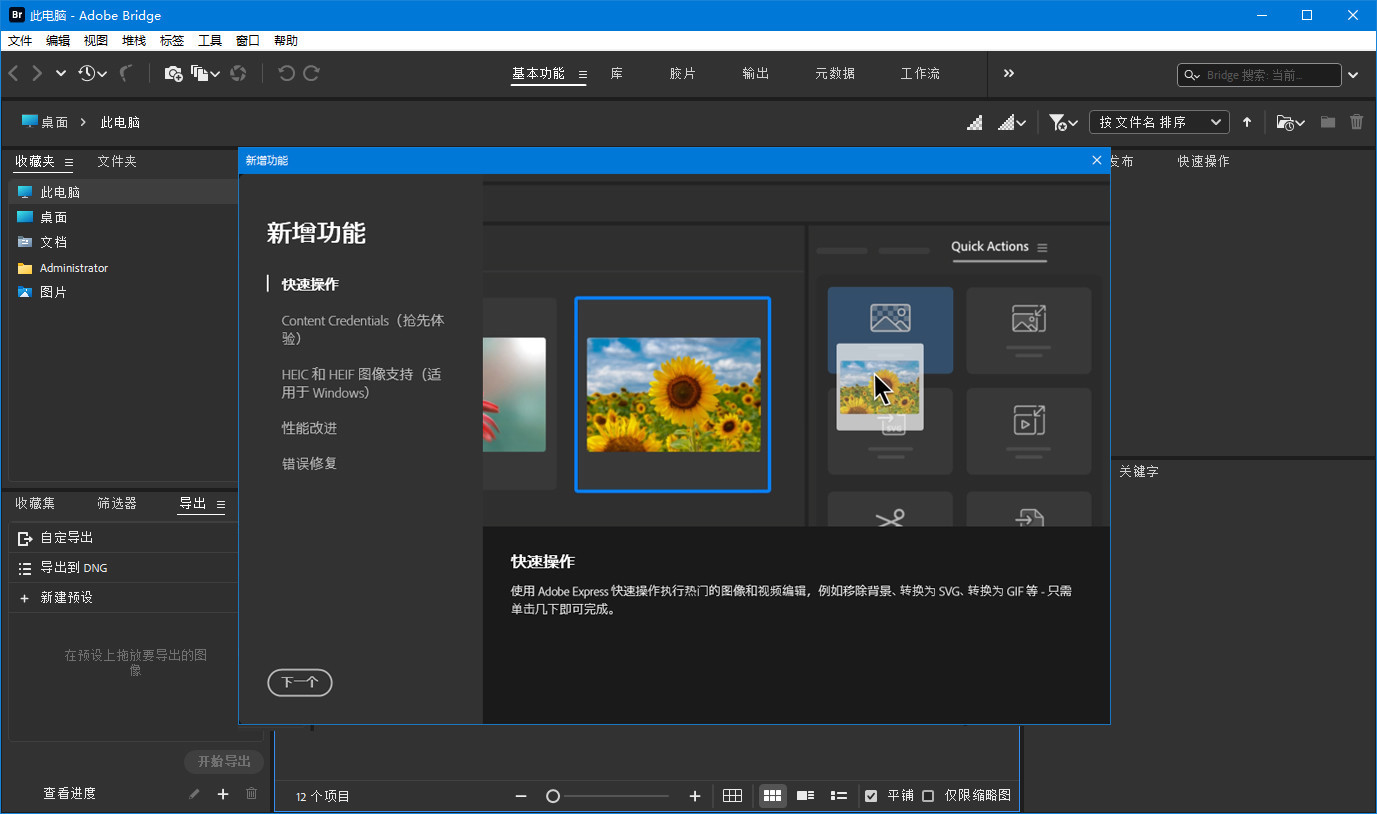Screen dimensions: 1377x814
Task: Open the rating filter dropdown
Action: tap(1061, 122)
